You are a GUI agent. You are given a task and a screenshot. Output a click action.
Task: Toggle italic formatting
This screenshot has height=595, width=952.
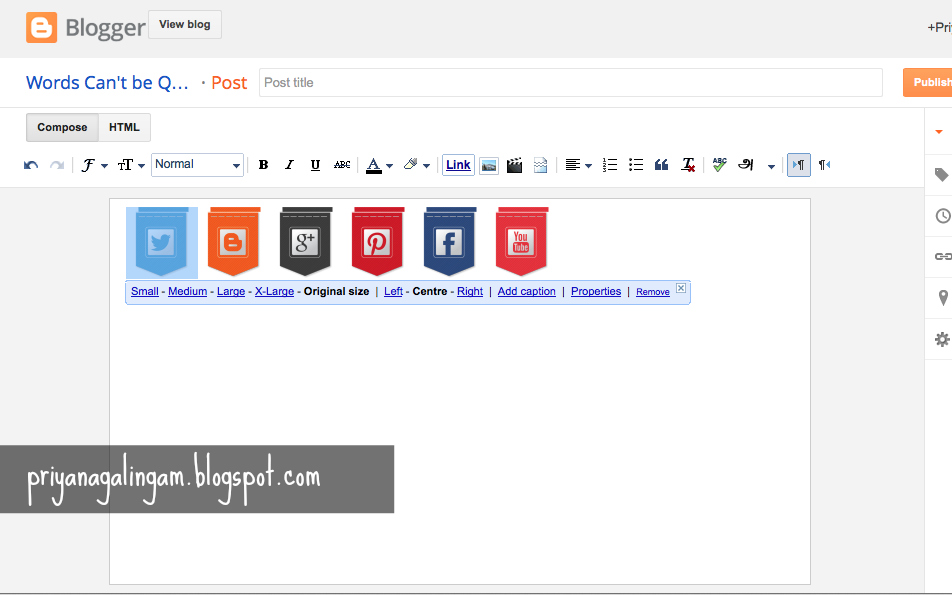pos(289,165)
